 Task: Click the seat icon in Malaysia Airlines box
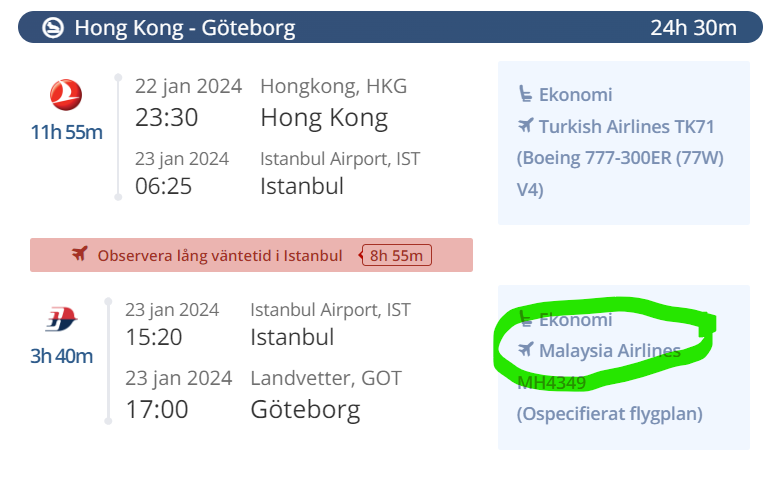525,318
